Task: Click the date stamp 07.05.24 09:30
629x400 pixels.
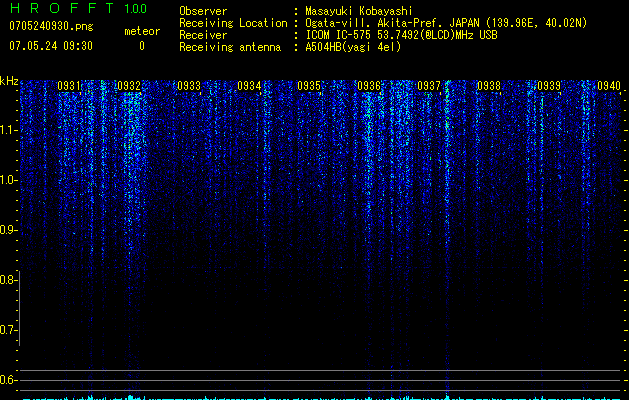Action: pyautogui.click(x=51, y=46)
